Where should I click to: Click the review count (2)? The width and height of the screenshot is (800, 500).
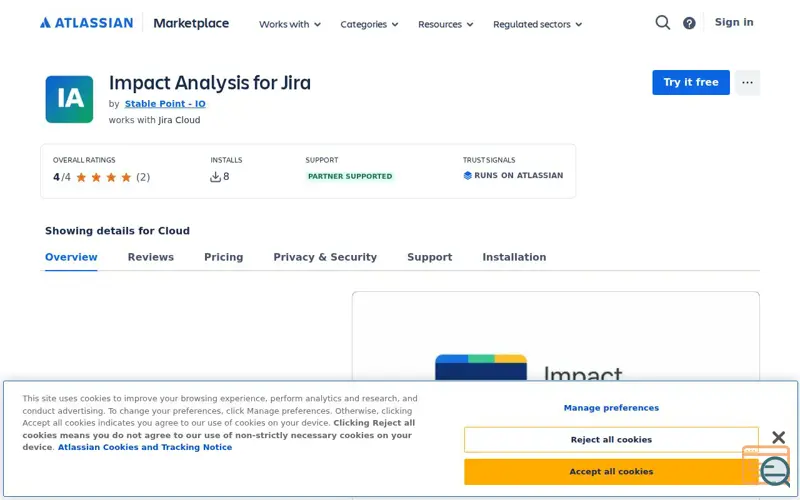(143, 178)
